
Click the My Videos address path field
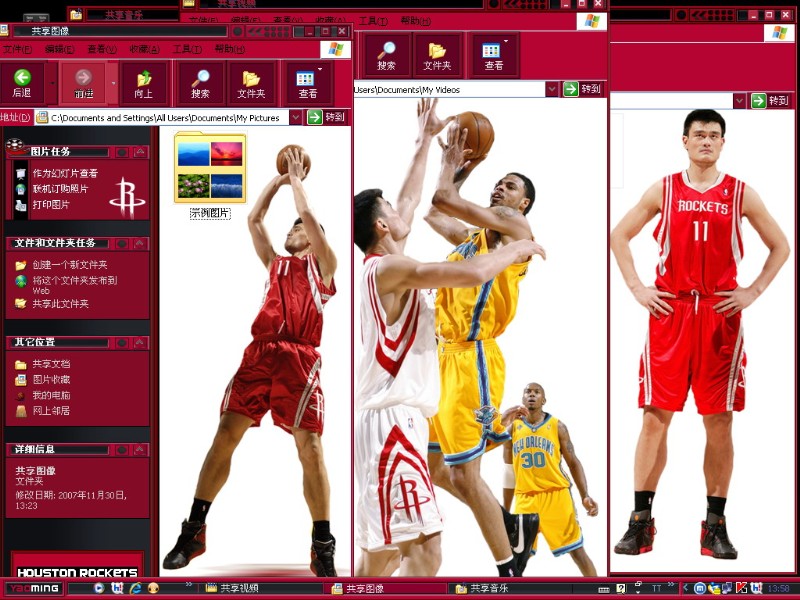(449, 90)
